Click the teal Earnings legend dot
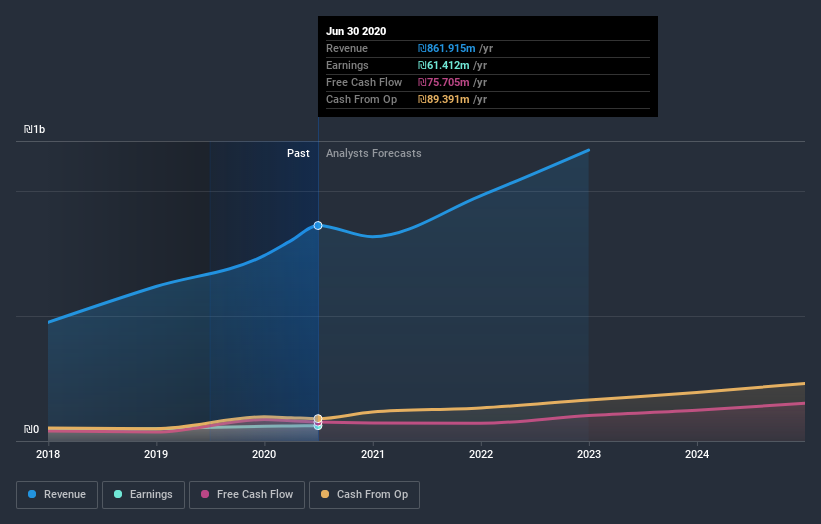 (118, 494)
